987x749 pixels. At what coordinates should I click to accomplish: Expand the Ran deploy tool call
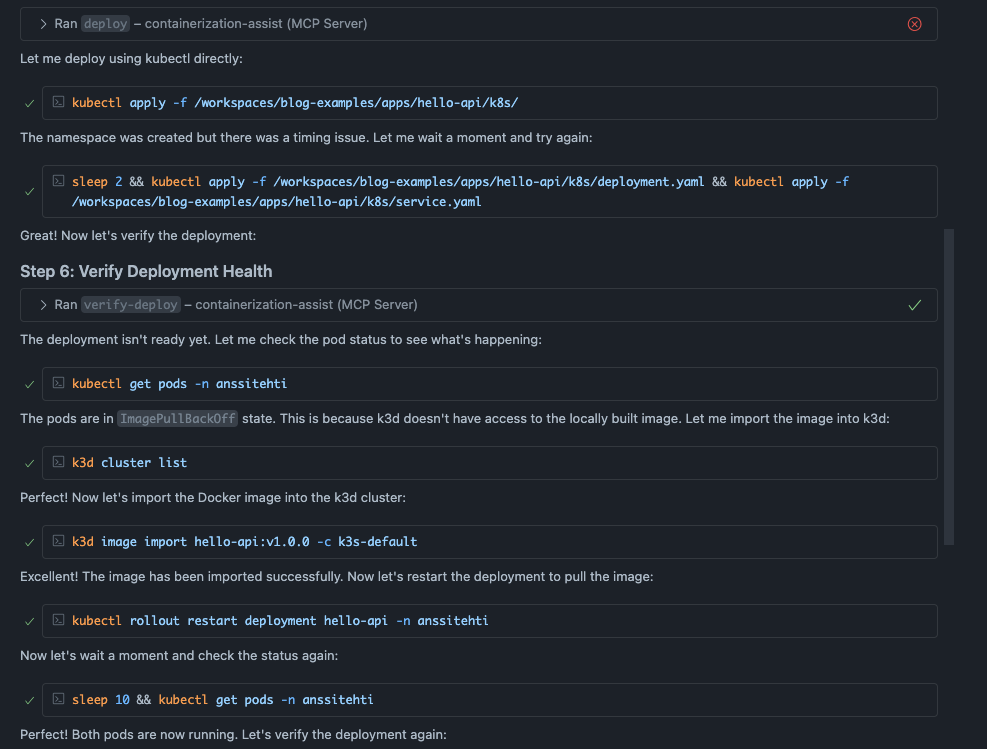pos(44,24)
